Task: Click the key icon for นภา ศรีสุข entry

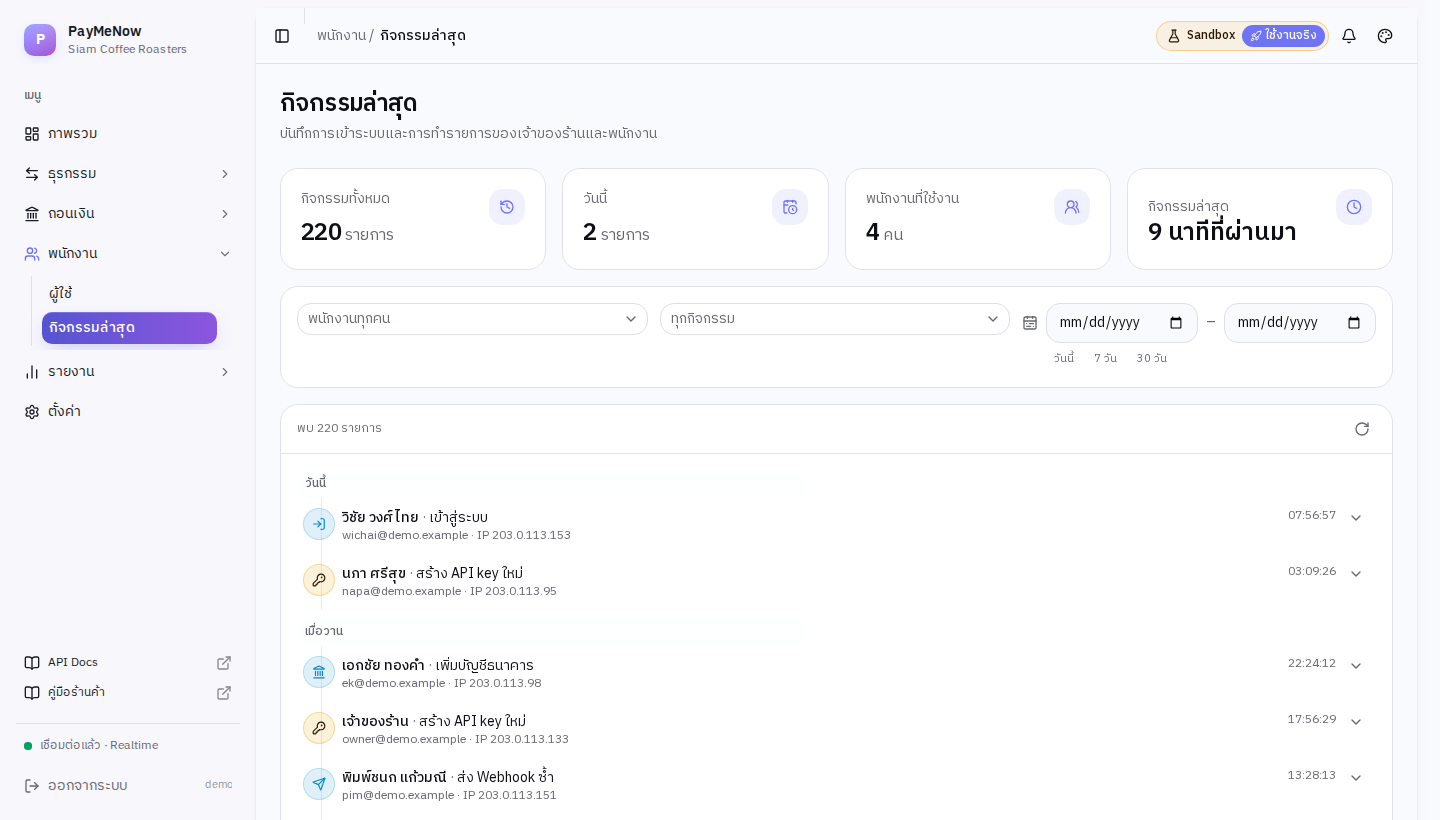Action: (x=319, y=580)
